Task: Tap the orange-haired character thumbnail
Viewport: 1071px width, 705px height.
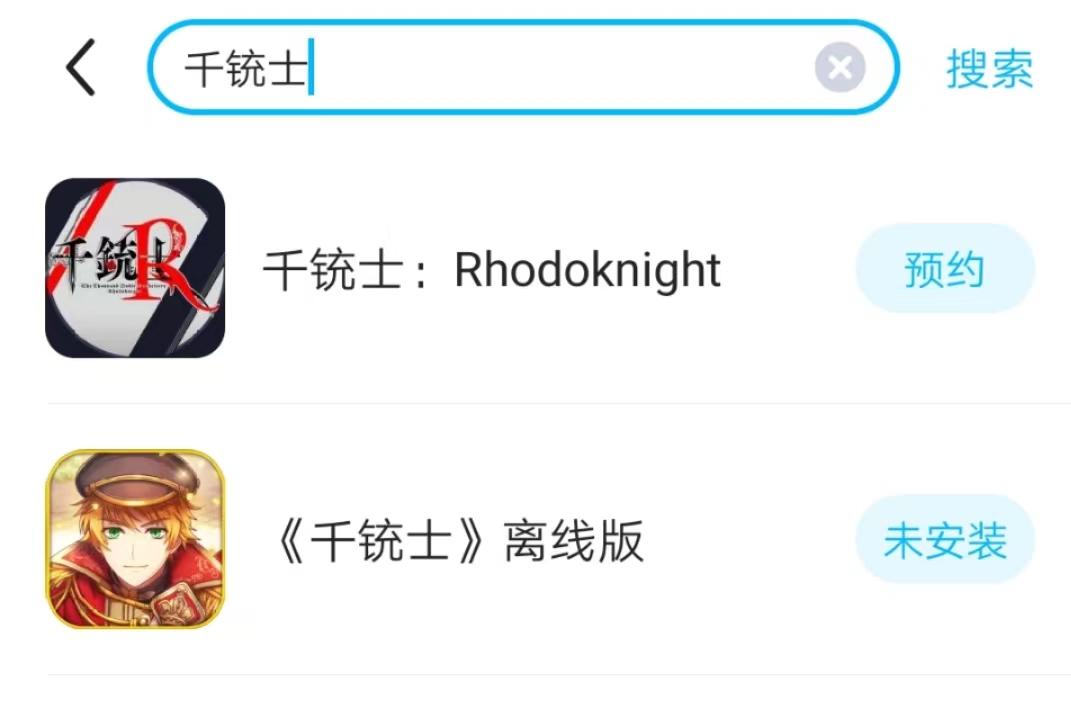Action: (135, 539)
